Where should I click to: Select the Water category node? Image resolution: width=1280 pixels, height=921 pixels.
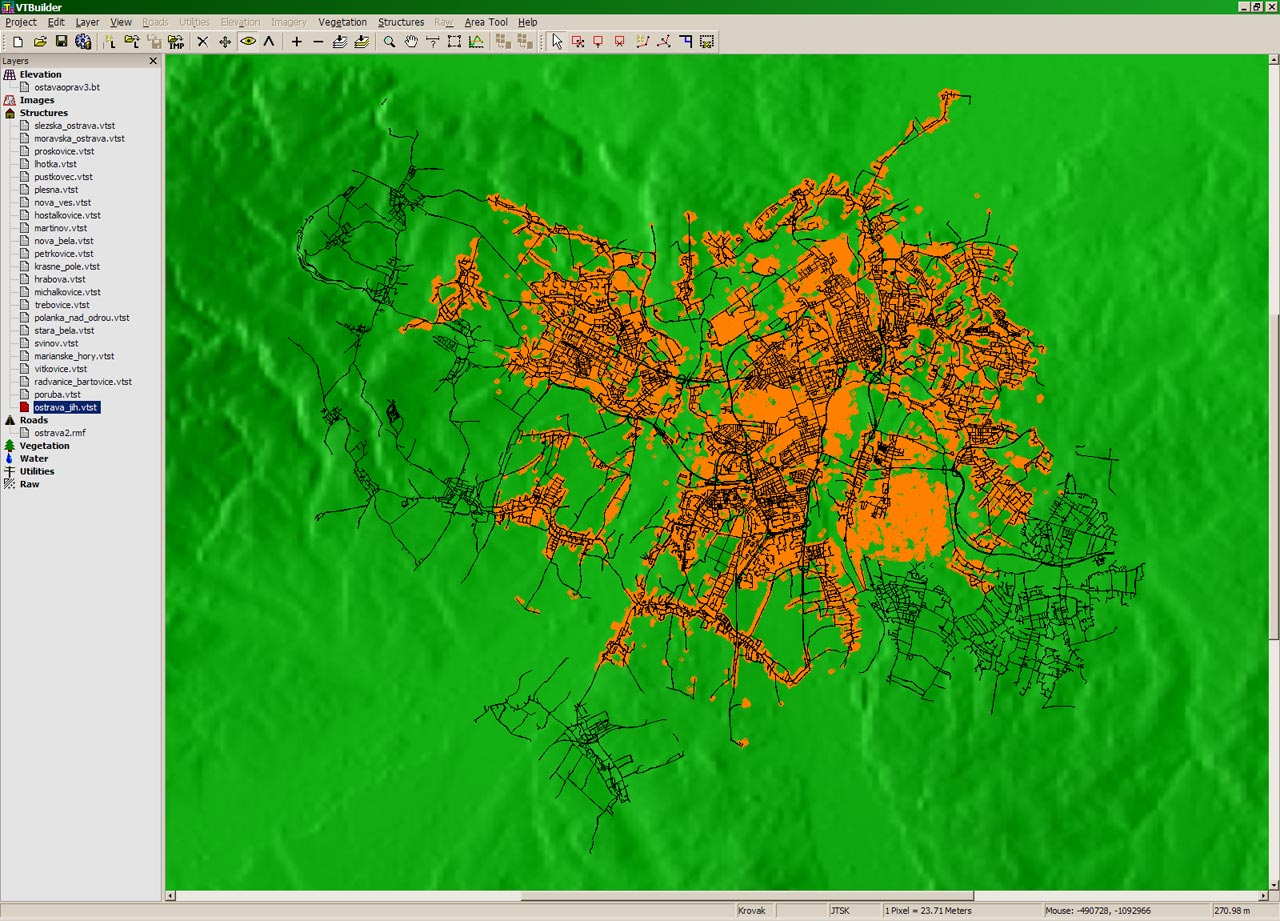point(34,458)
